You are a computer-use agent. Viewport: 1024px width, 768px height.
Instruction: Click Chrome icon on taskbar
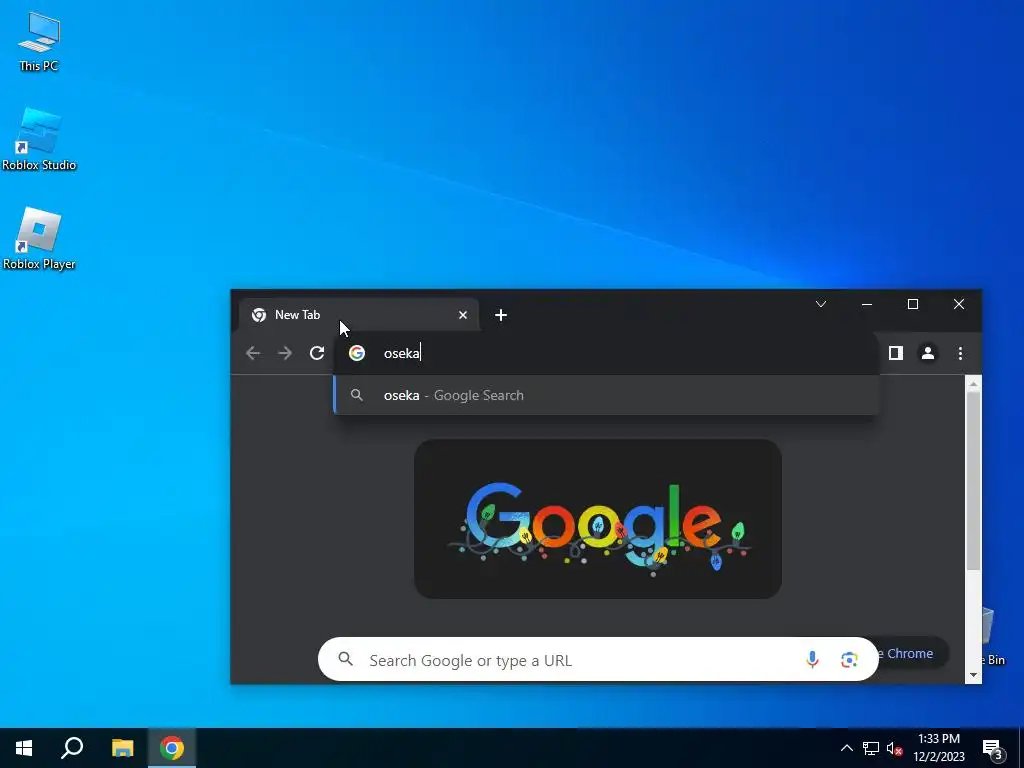172,748
